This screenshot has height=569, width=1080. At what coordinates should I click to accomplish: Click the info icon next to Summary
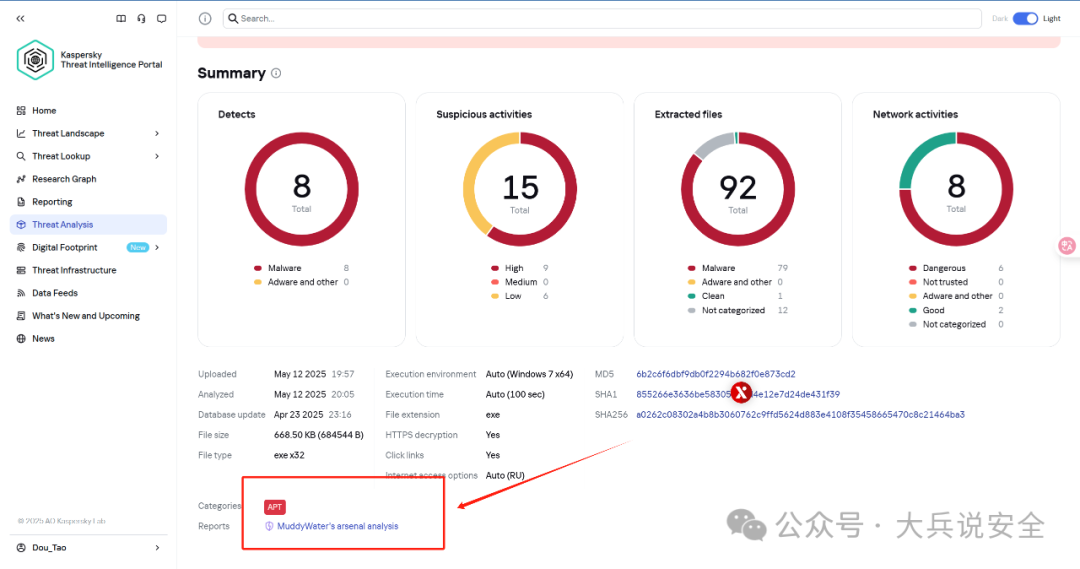pyautogui.click(x=276, y=73)
